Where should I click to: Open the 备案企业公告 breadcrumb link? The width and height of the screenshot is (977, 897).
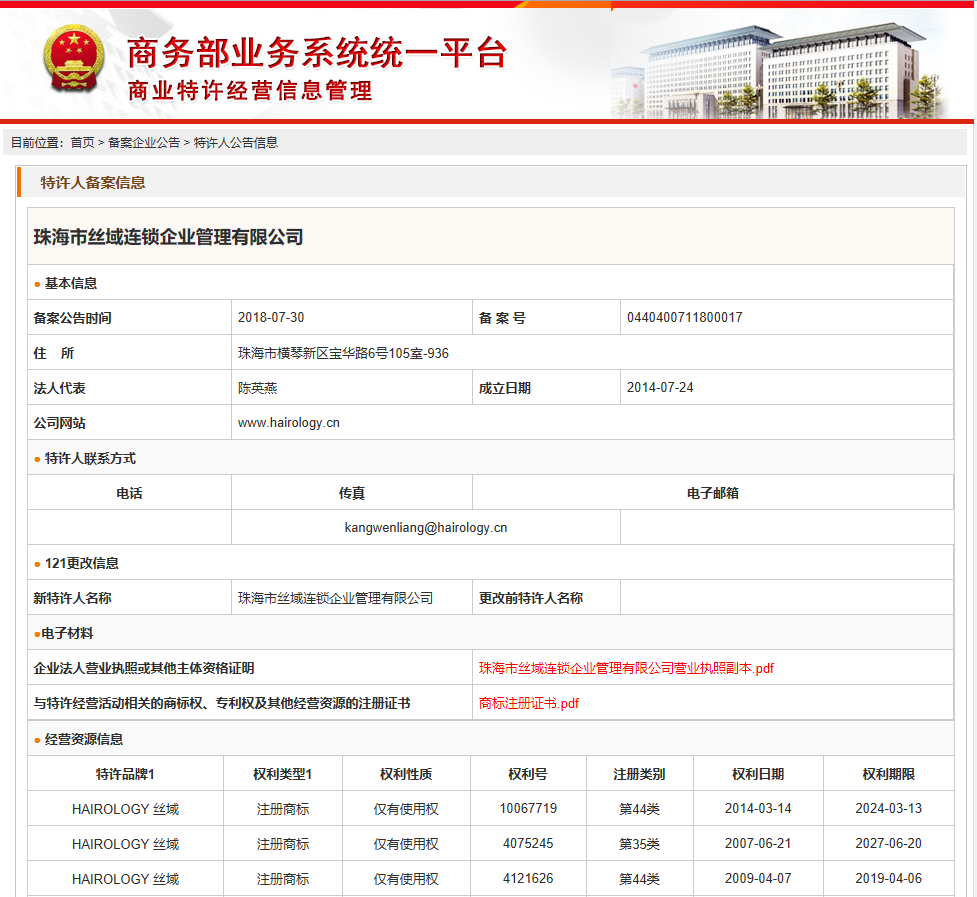[x=144, y=143]
